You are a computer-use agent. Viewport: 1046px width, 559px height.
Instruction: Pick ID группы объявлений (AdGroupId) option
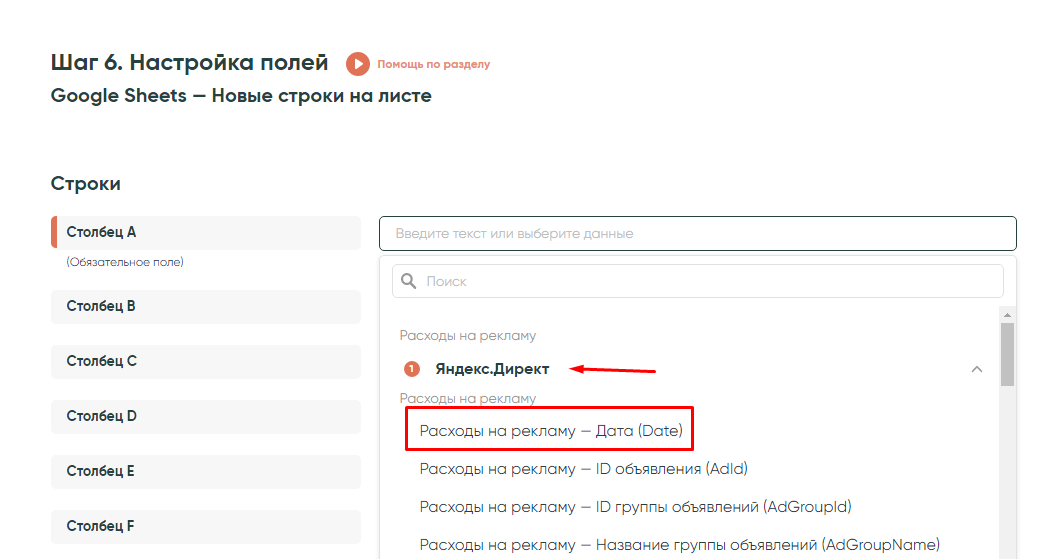(x=635, y=506)
